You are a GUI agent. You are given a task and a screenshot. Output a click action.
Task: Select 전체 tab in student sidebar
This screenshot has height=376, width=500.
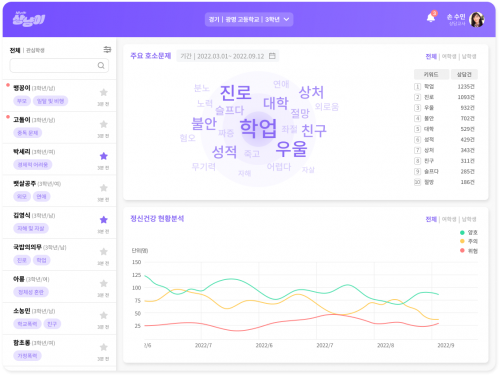click(x=15, y=50)
